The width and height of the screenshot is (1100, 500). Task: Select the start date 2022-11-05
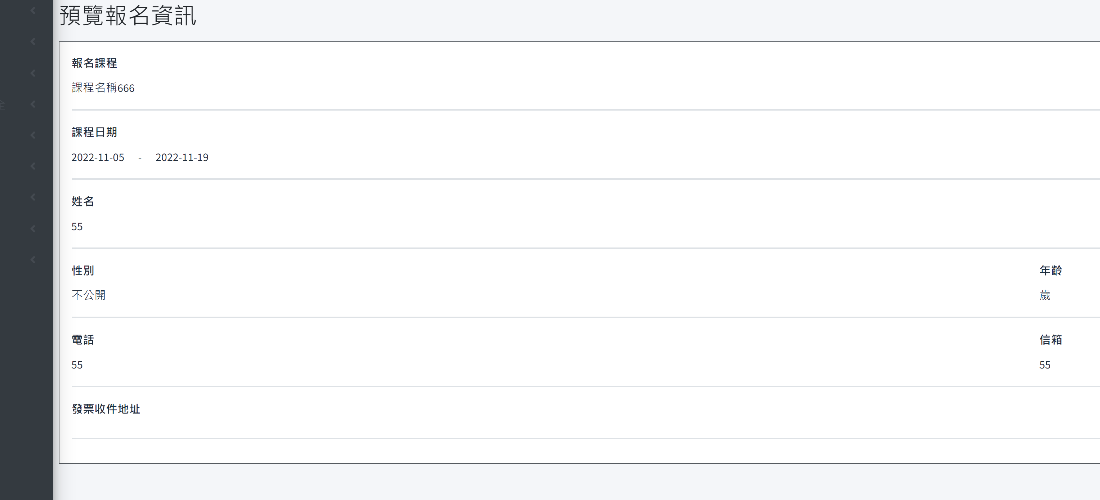[x=98, y=158]
